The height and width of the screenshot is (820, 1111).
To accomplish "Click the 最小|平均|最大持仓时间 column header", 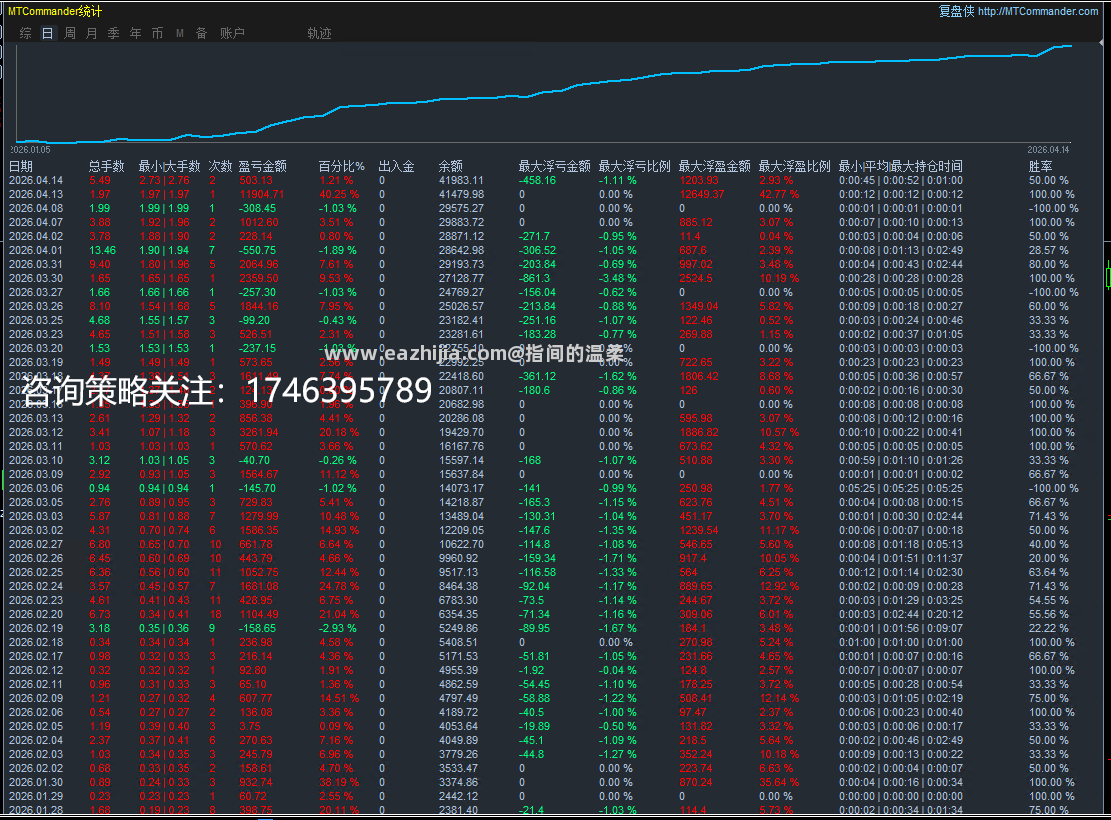I will (x=901, y=167).
